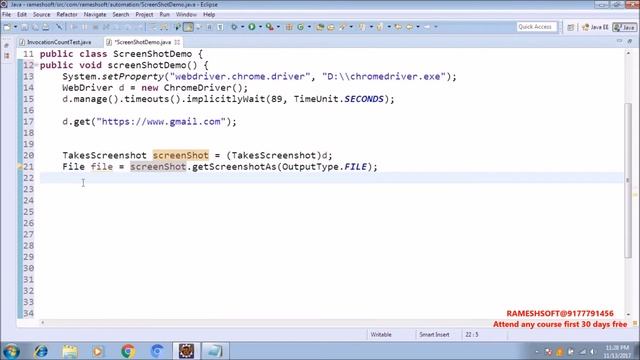
Task: Open the Debug dropdown arrow
Action: click(x=242, y=27)
